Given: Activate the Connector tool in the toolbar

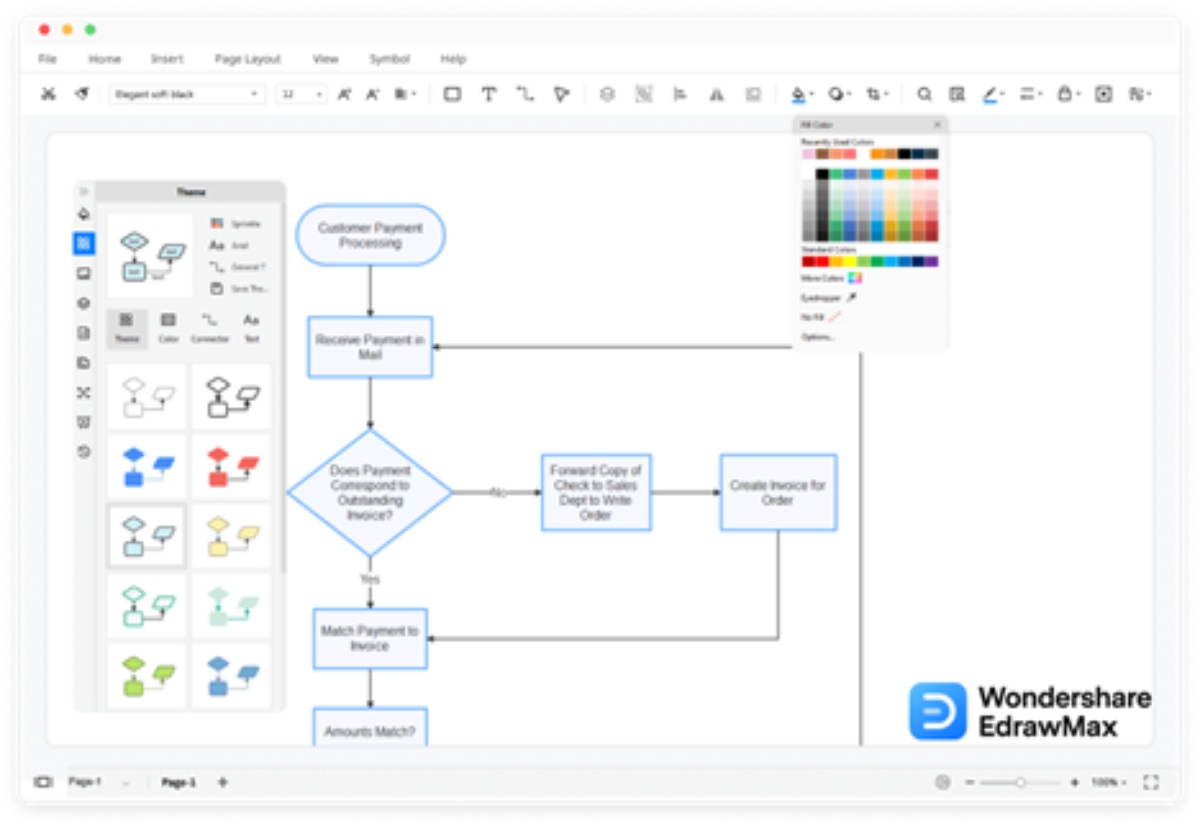Looking at the screenshot, I should pyautogui.click(x=525, y=94).
